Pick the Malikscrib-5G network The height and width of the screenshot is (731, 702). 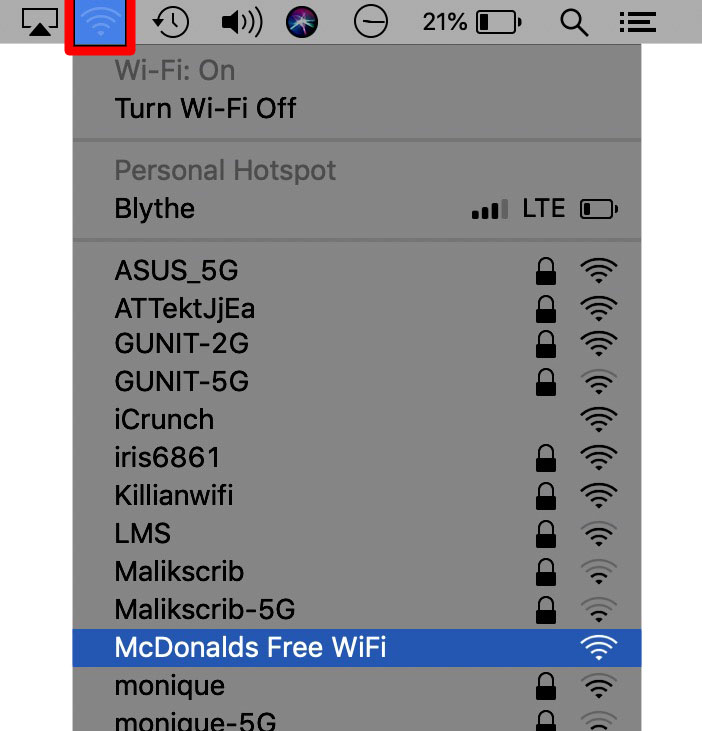tap(357, 609)
